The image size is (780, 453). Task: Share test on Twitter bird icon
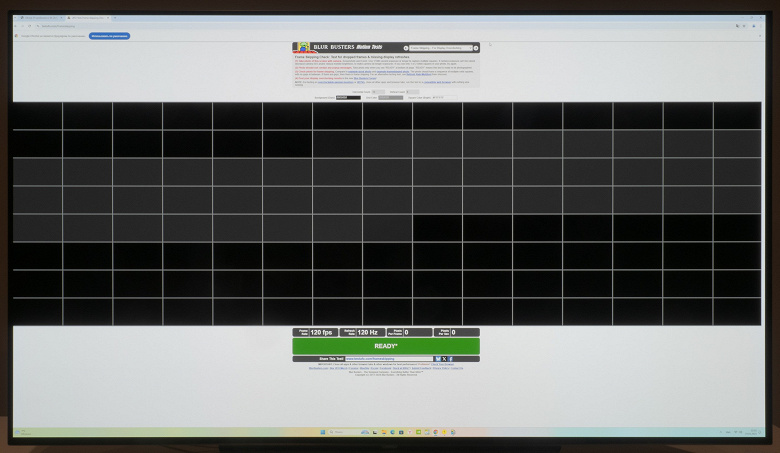tap(438, 359)
